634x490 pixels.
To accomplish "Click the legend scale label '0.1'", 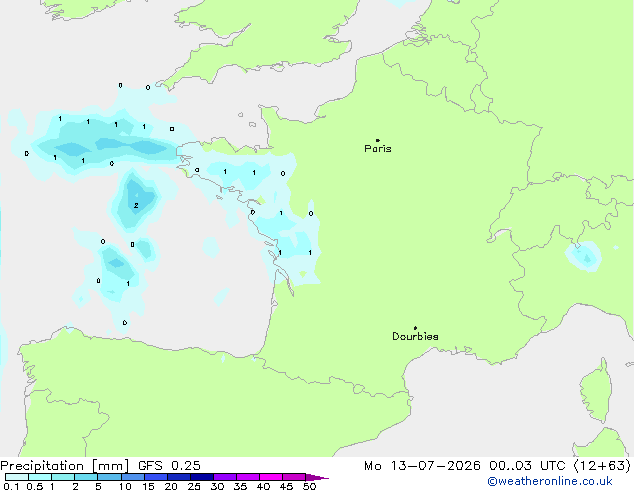I will (11, 486).
